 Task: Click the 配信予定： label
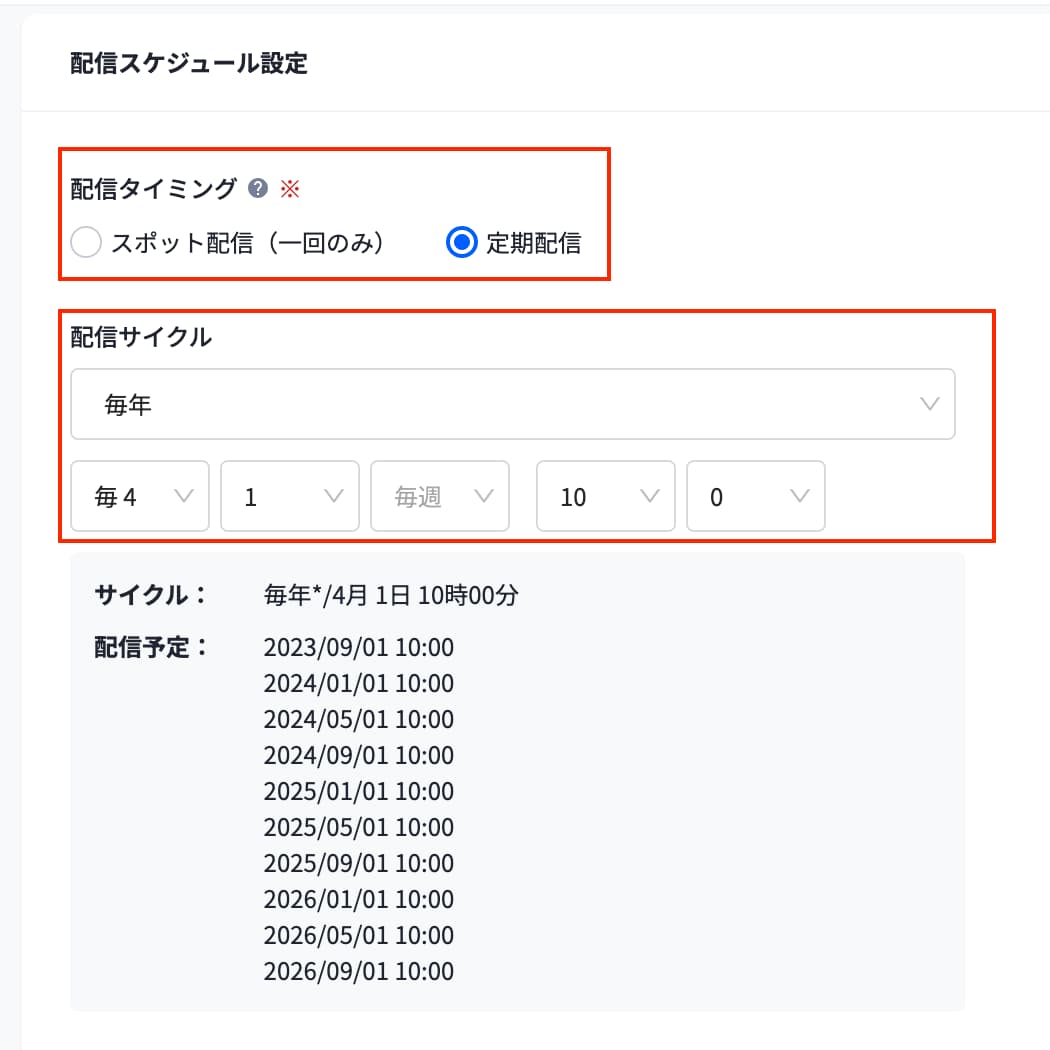[x=150, y=646]
